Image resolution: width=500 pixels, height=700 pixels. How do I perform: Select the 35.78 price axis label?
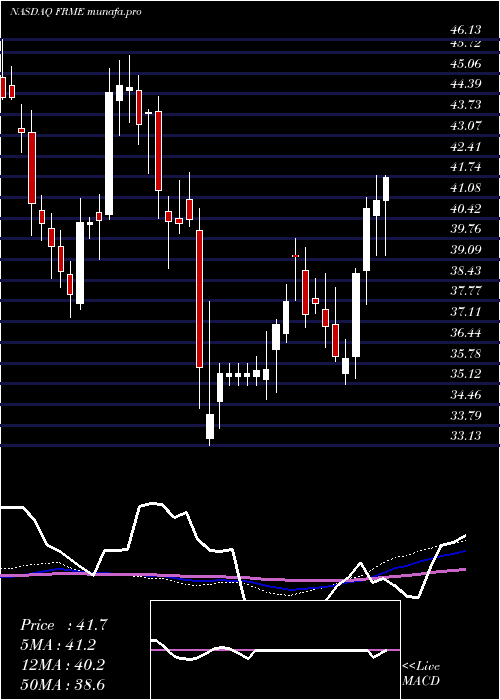(x=466, y=354)
